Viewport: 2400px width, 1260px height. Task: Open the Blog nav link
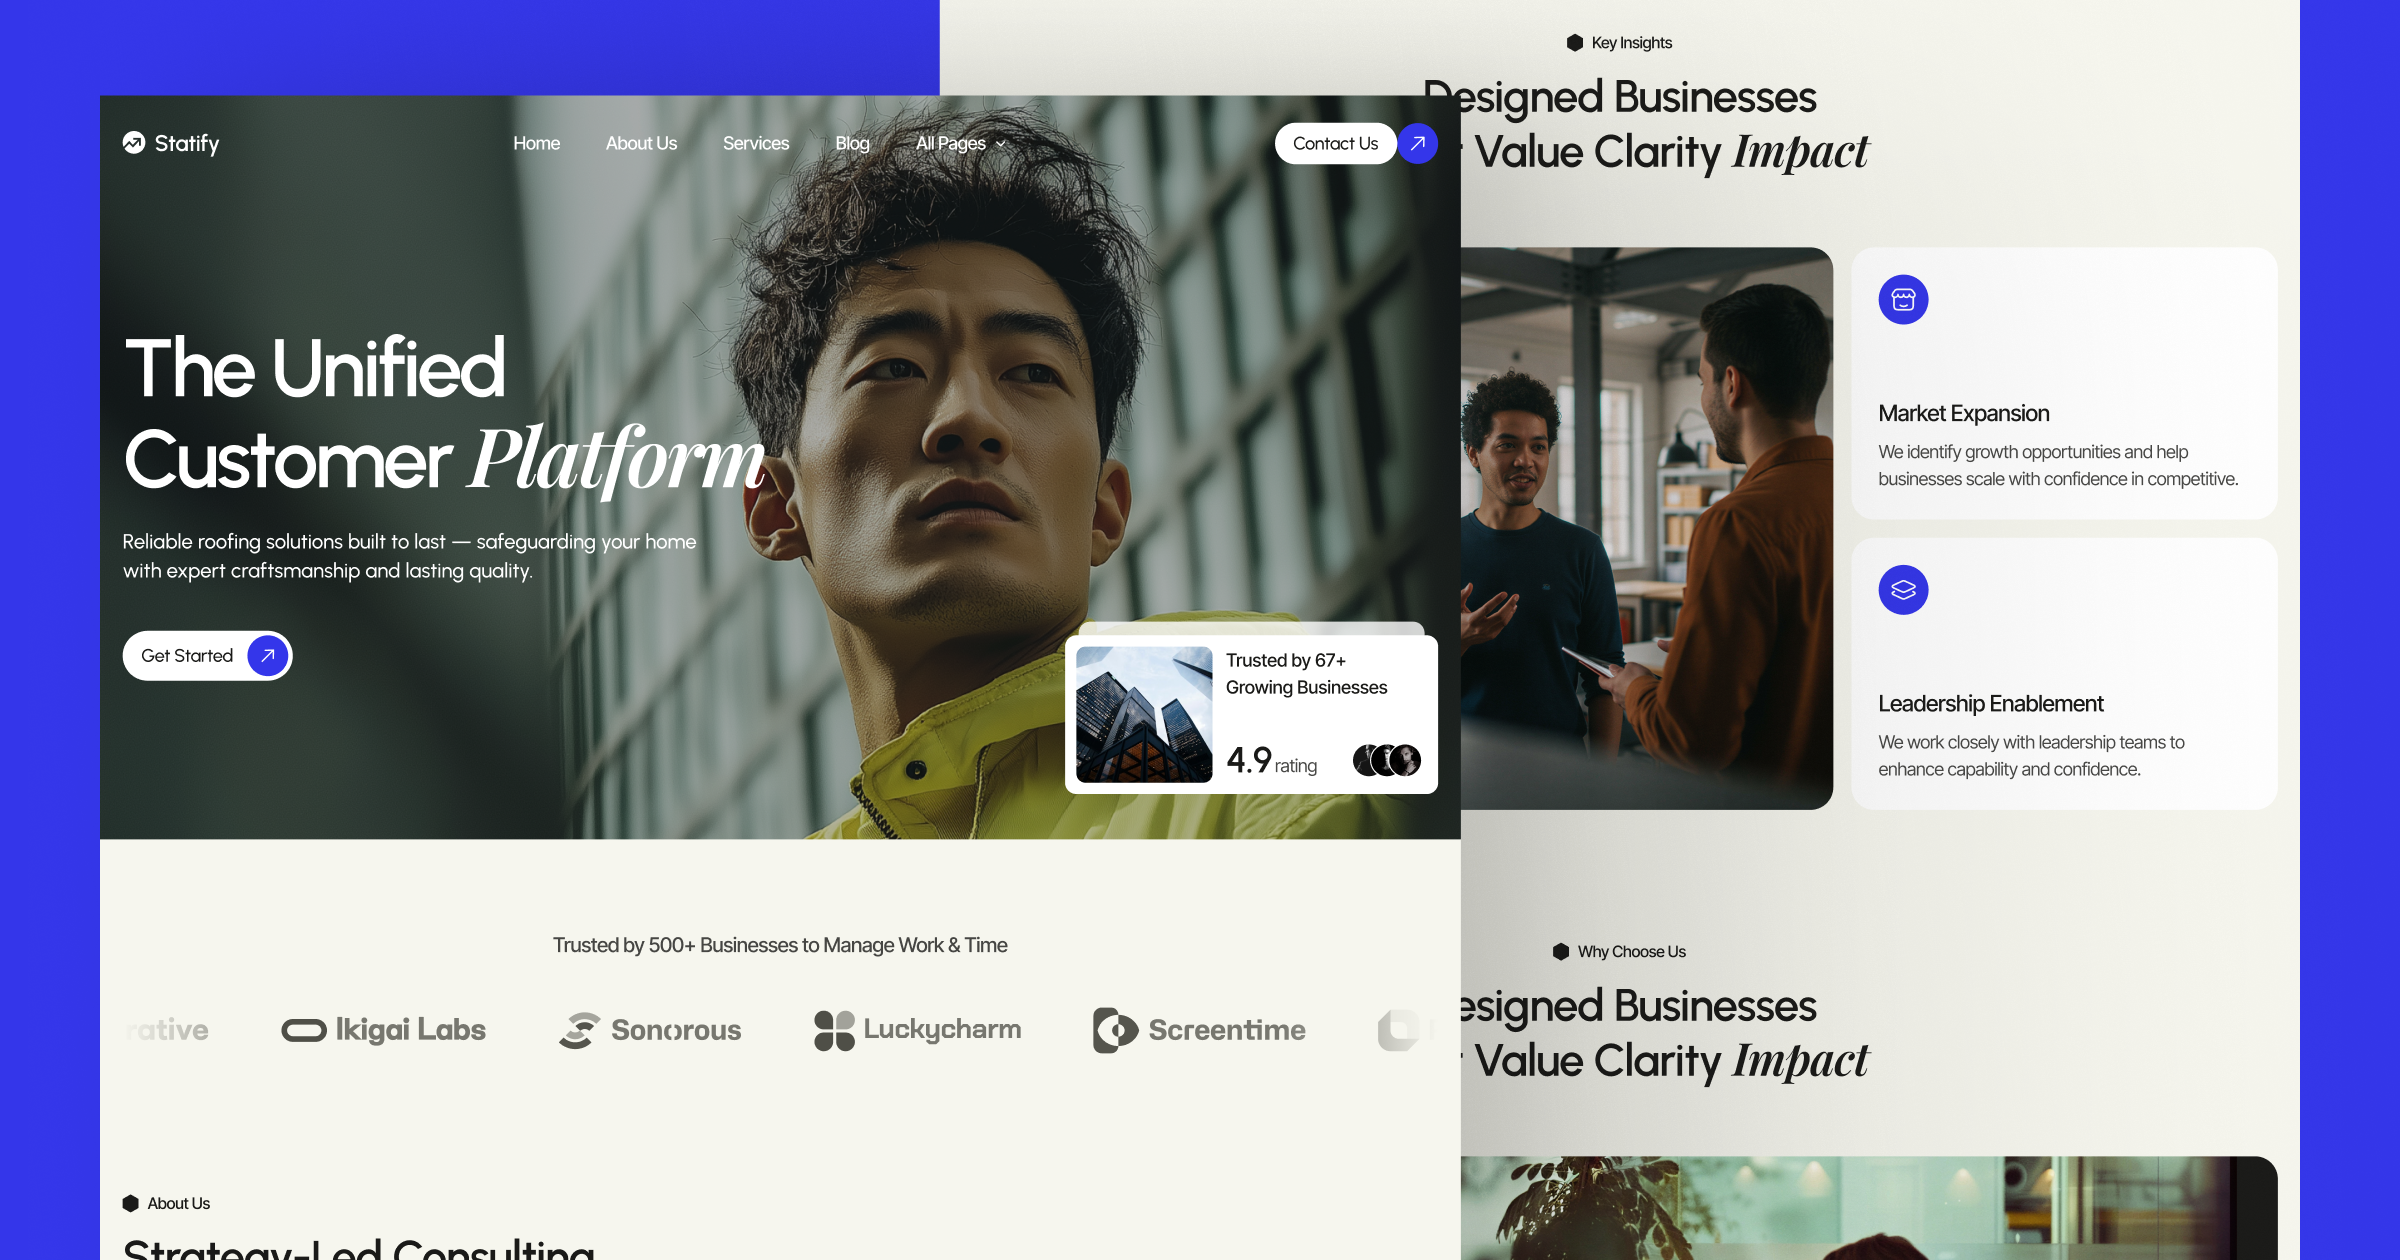852,143
